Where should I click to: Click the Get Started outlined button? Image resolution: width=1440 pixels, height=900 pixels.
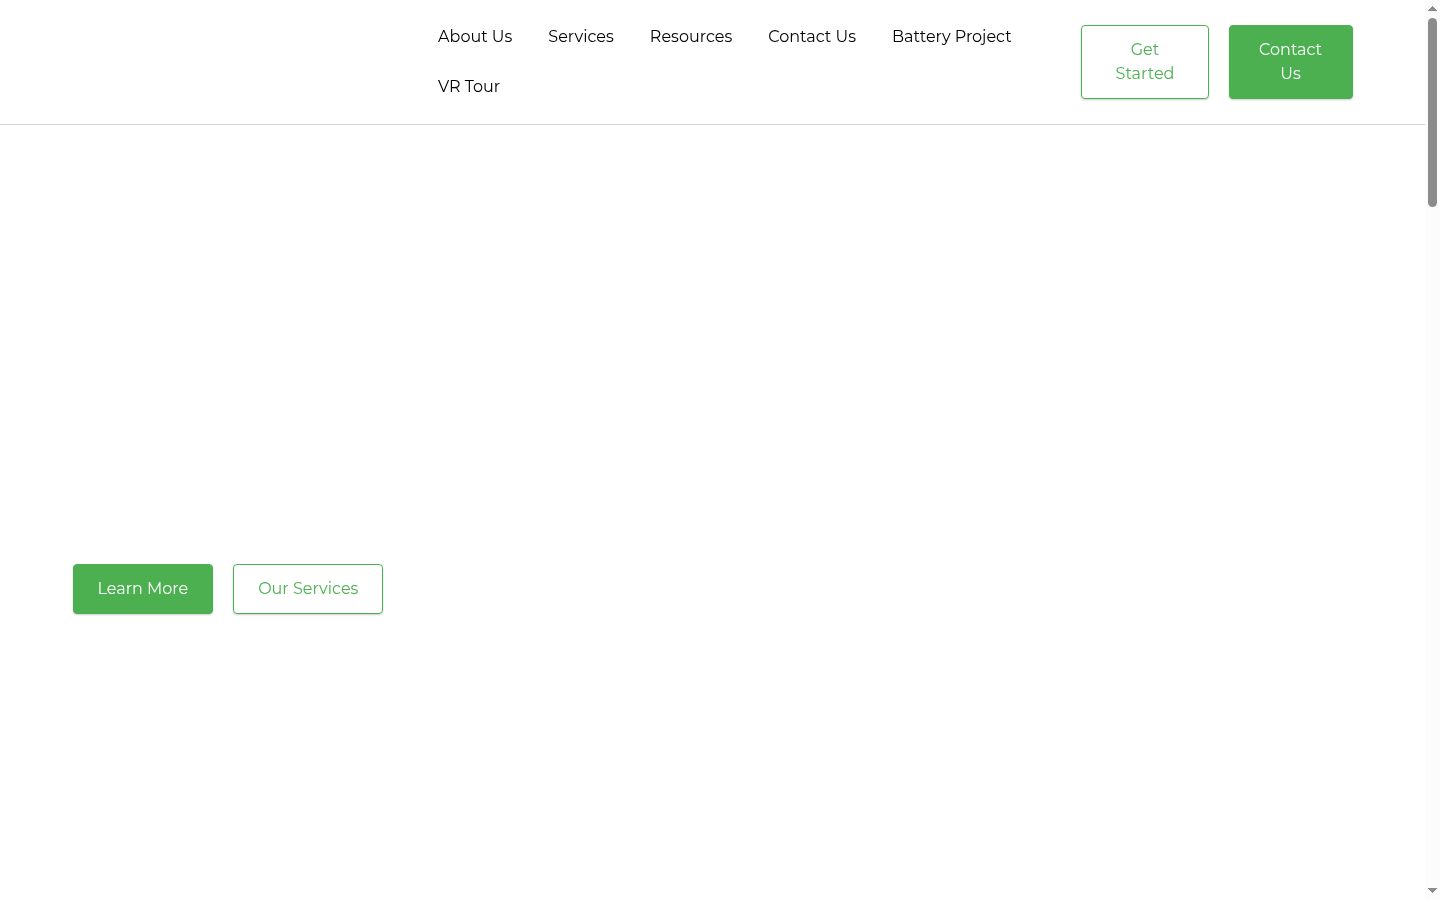pyautogui.click(x=1145, y=62)
